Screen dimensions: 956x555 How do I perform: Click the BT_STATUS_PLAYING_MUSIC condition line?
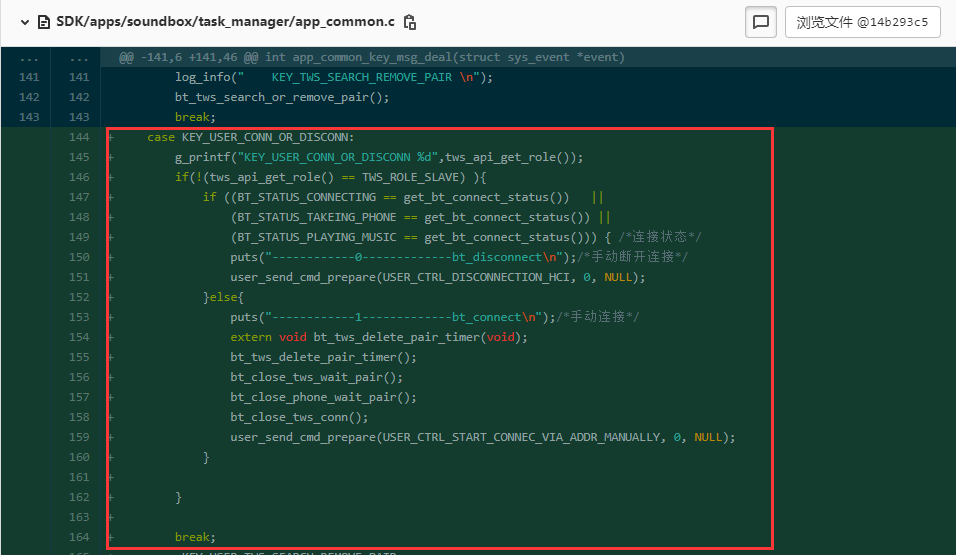[x=466, y=237]
